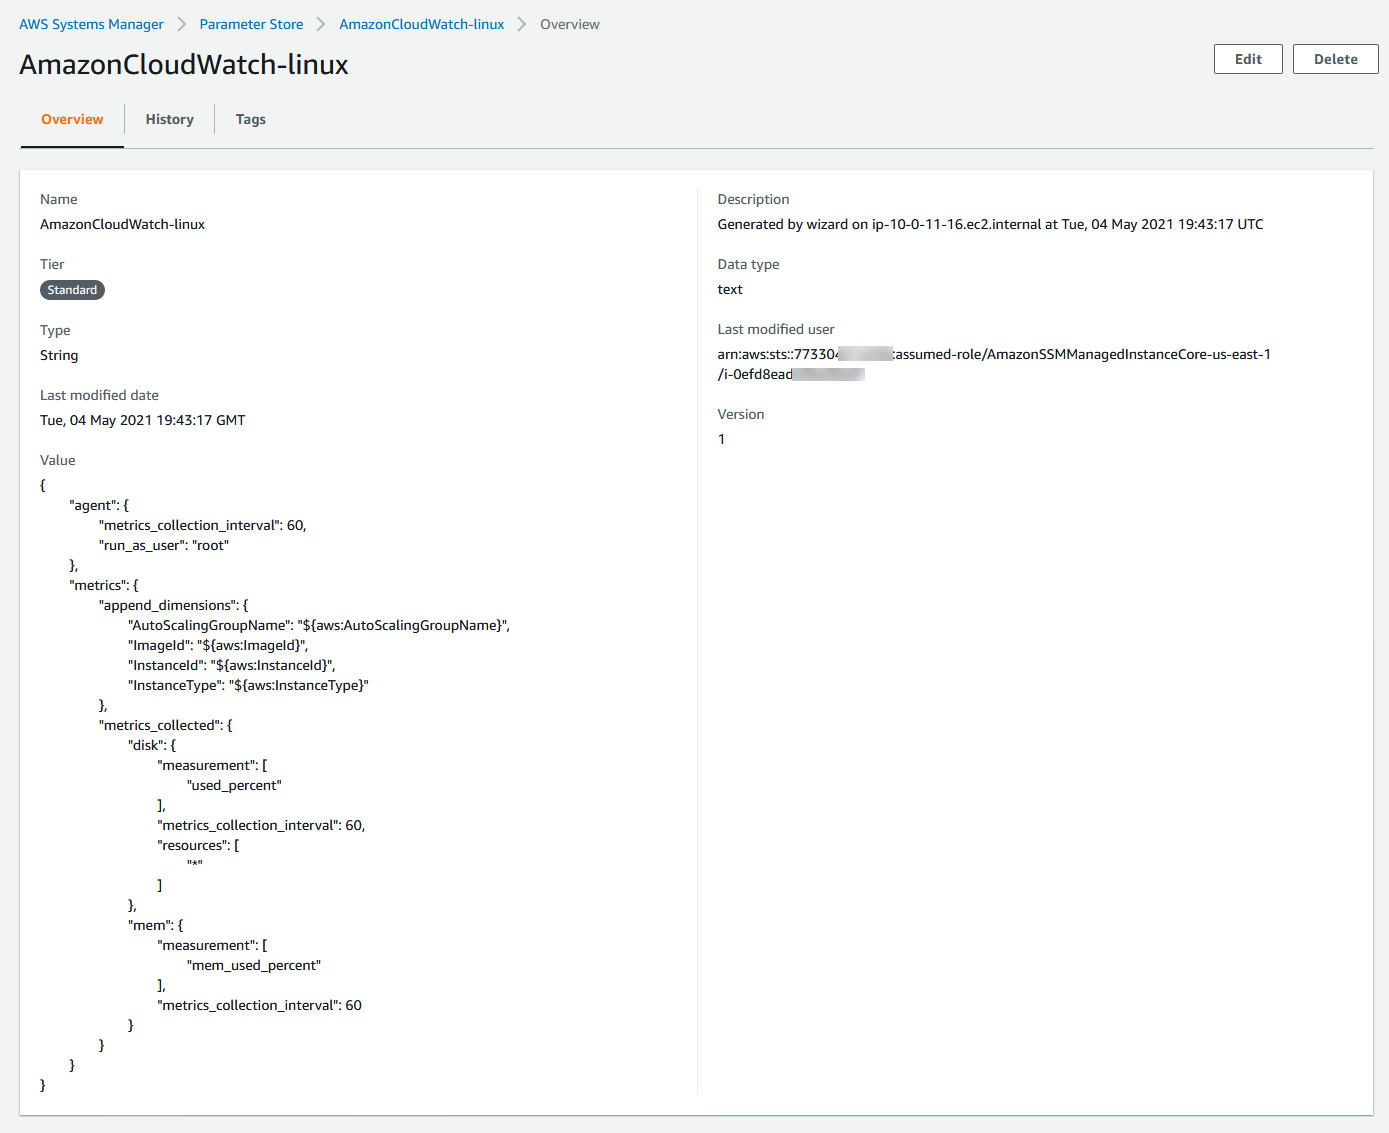The image size is (1389, 1133).
Task: Click the AmazonCloudWatch-linux page heading
Action: (184, 64)
